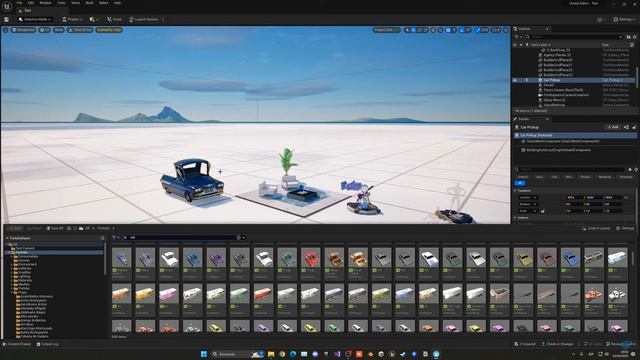Click the Project Size indicator in the viewport

[x=386, y=30]
